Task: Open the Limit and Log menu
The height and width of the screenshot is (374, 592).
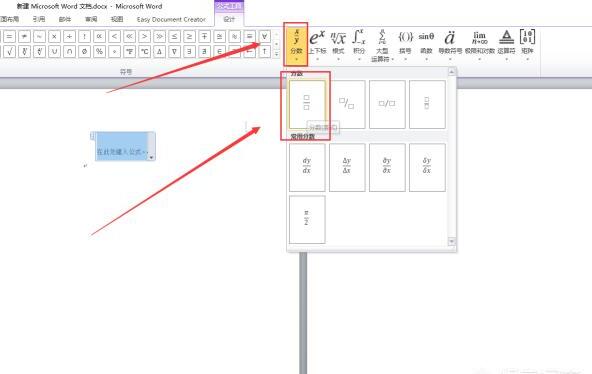Action: pos(479,44)
